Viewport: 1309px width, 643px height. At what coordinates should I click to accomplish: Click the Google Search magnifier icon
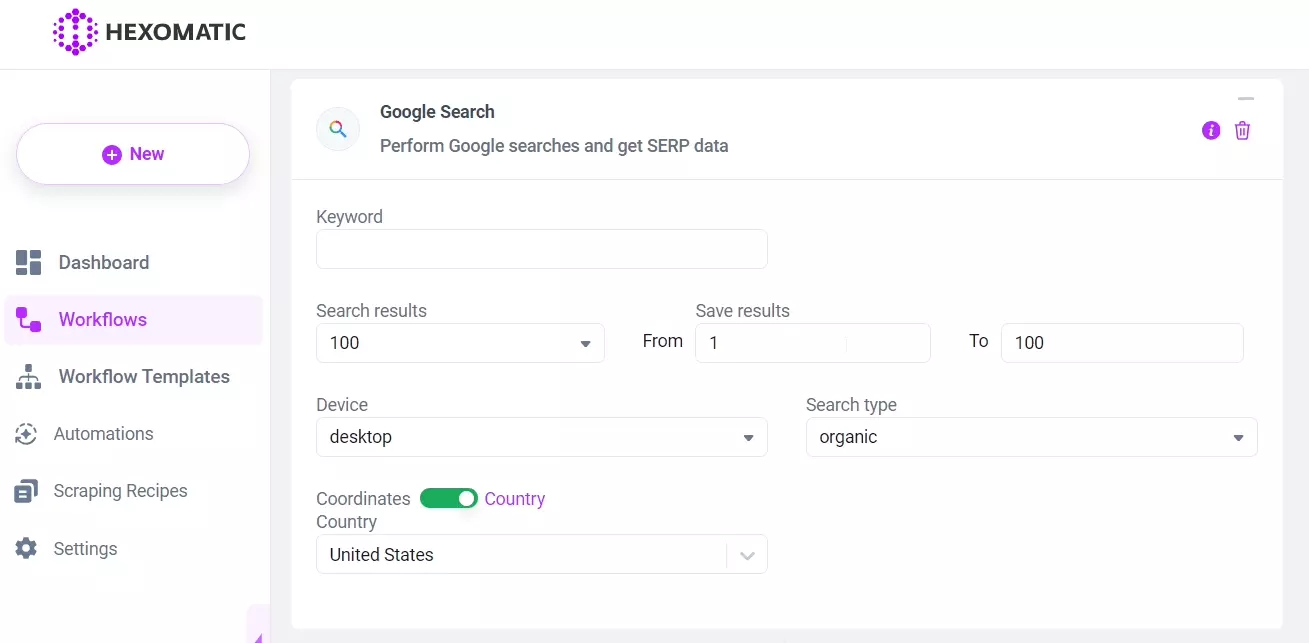[337, 129]
